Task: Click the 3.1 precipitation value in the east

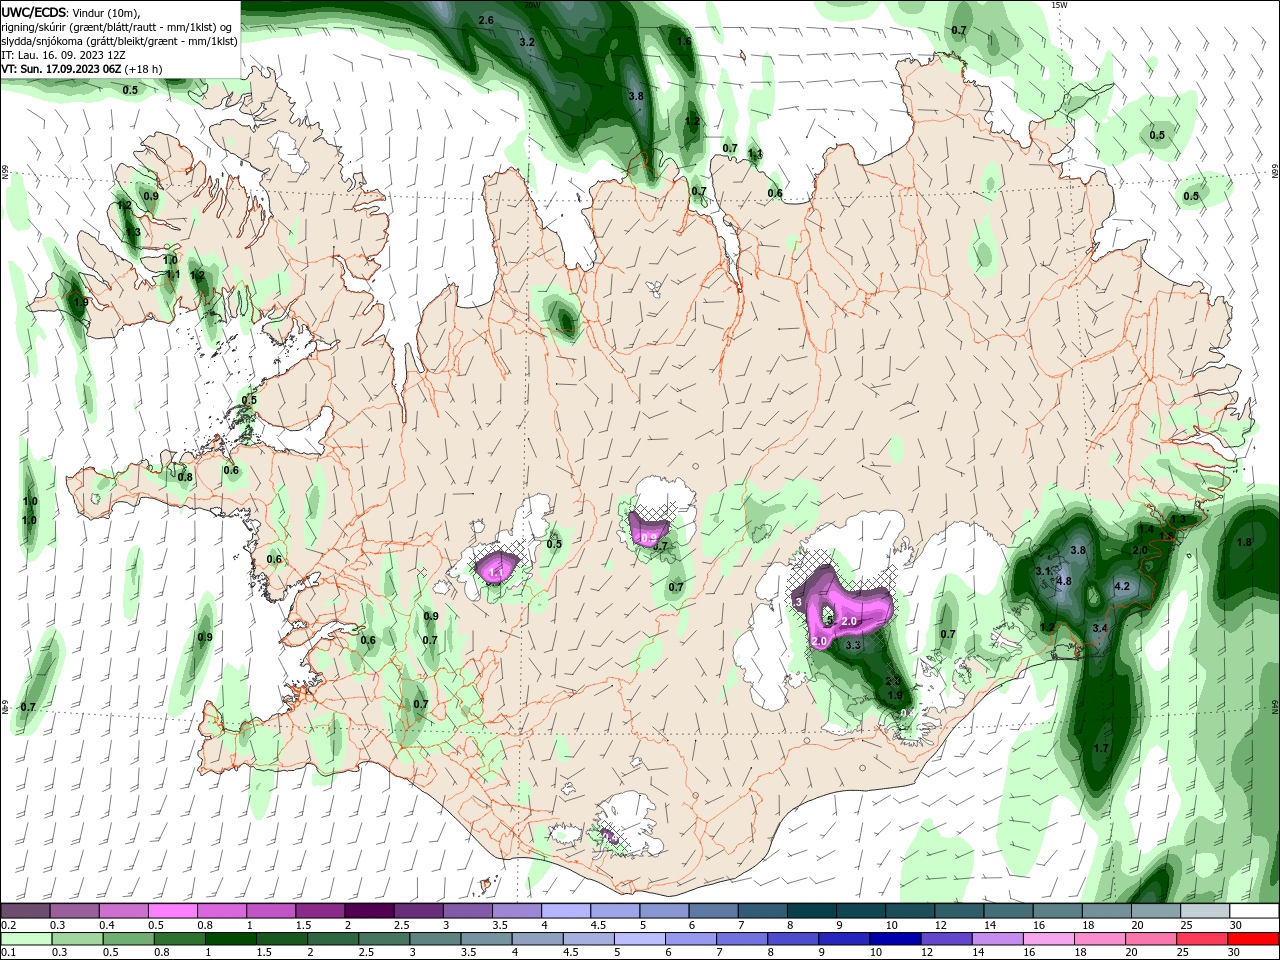Action: [x=1042, y=571]
